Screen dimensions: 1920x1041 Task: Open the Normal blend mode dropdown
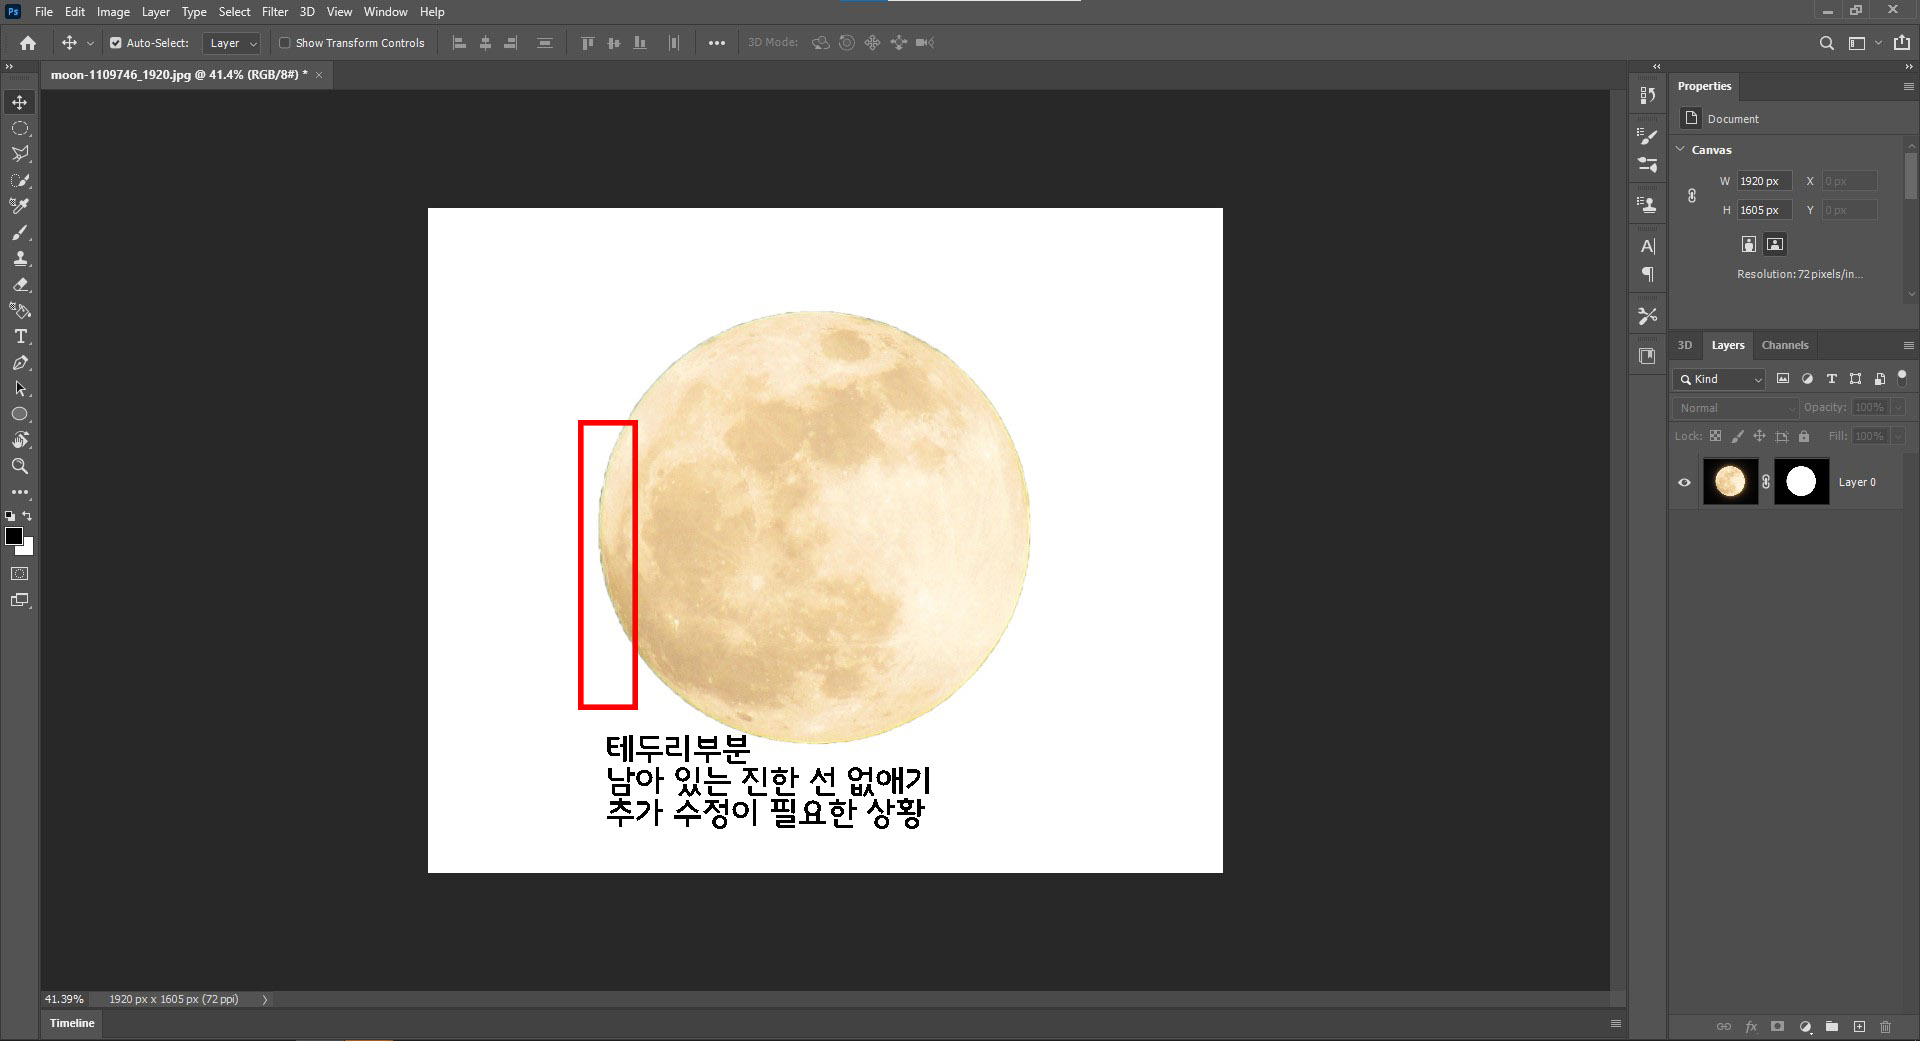1736,408
